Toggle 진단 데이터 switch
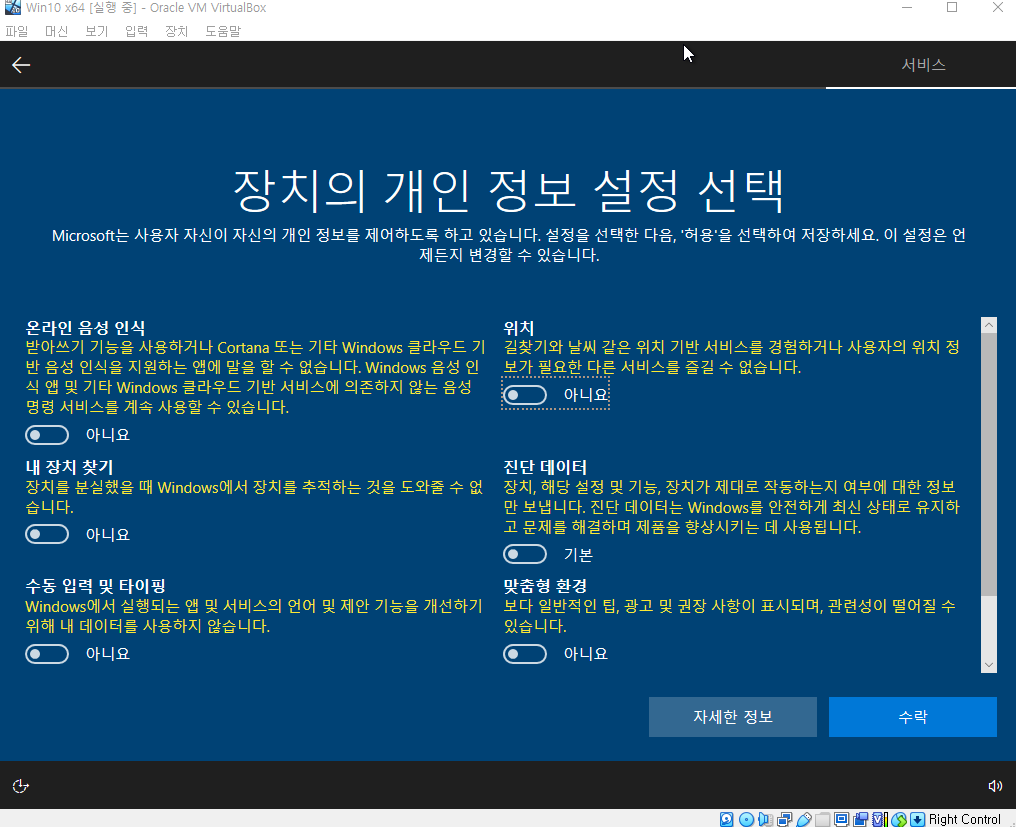The height and width of the screenshot is (827, 1016). pos(525,554)
